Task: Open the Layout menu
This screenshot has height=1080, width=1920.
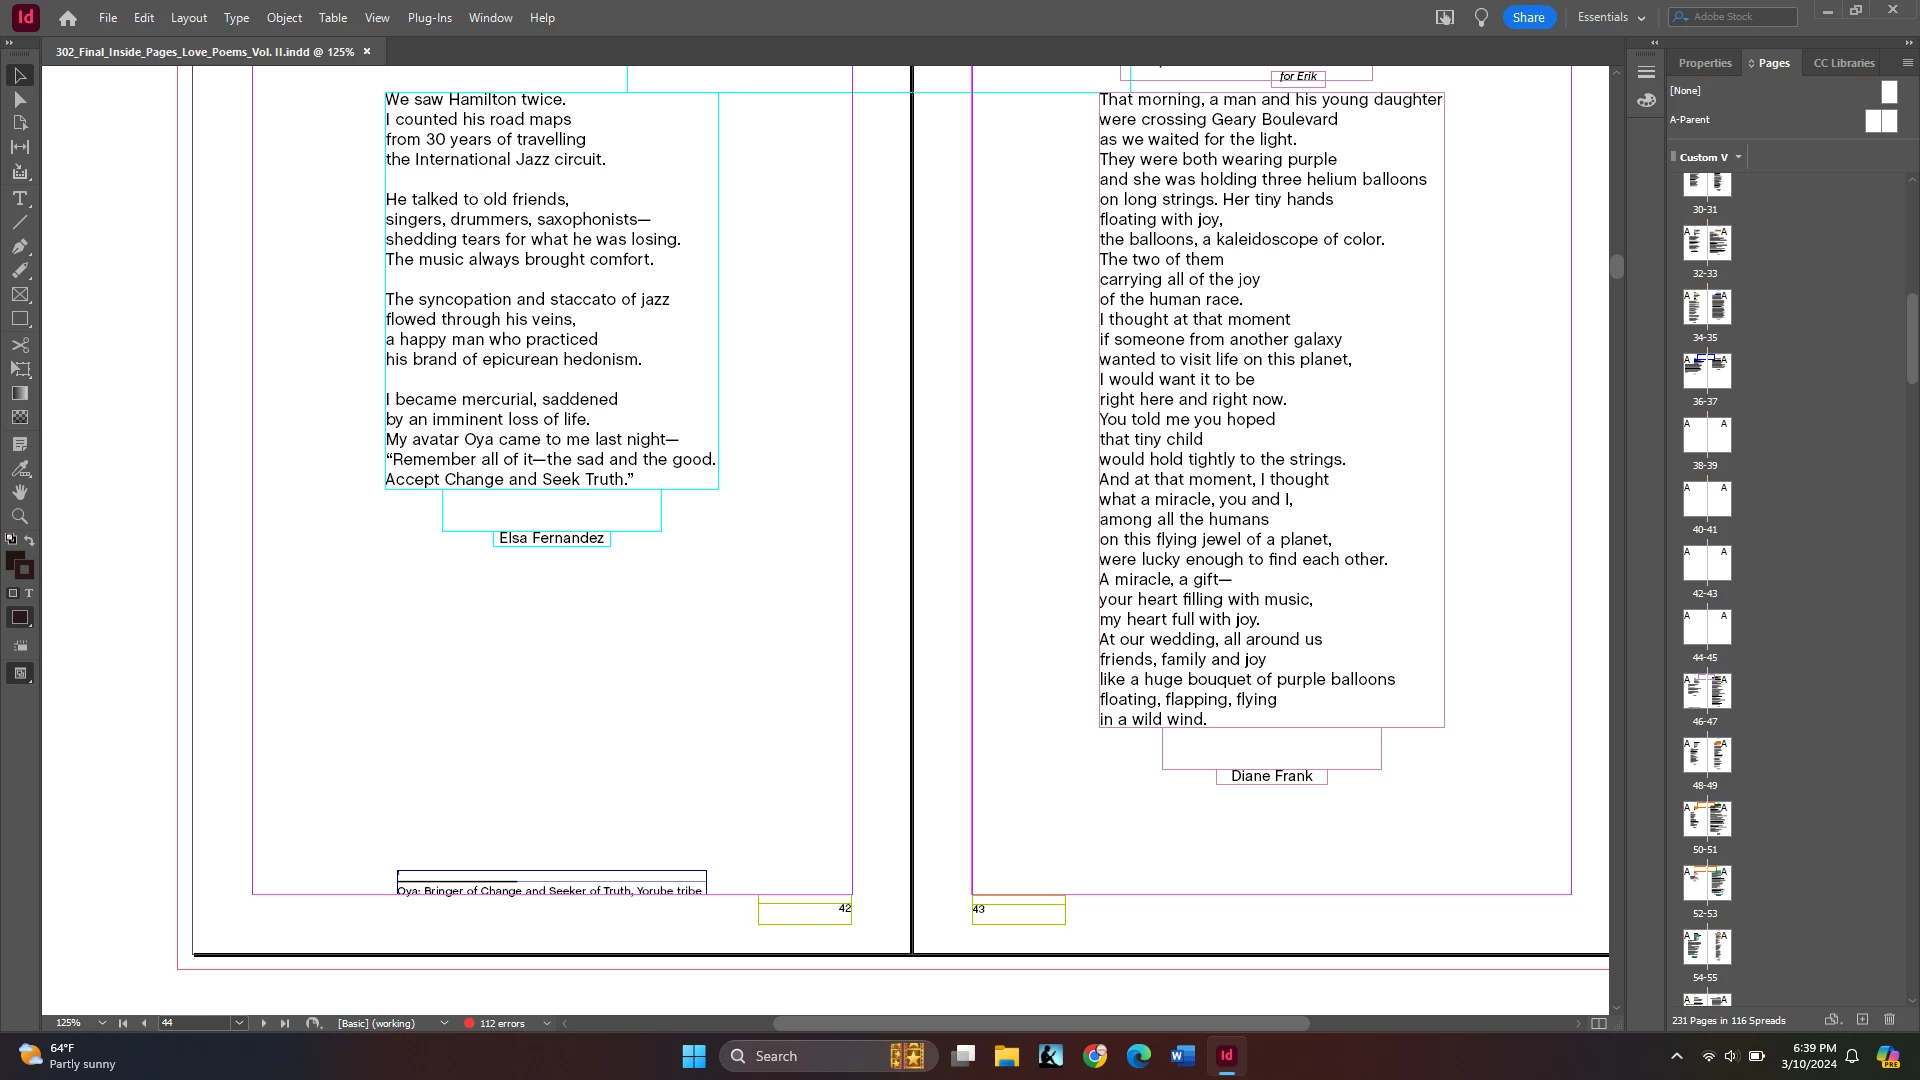Action: [188, 18]
